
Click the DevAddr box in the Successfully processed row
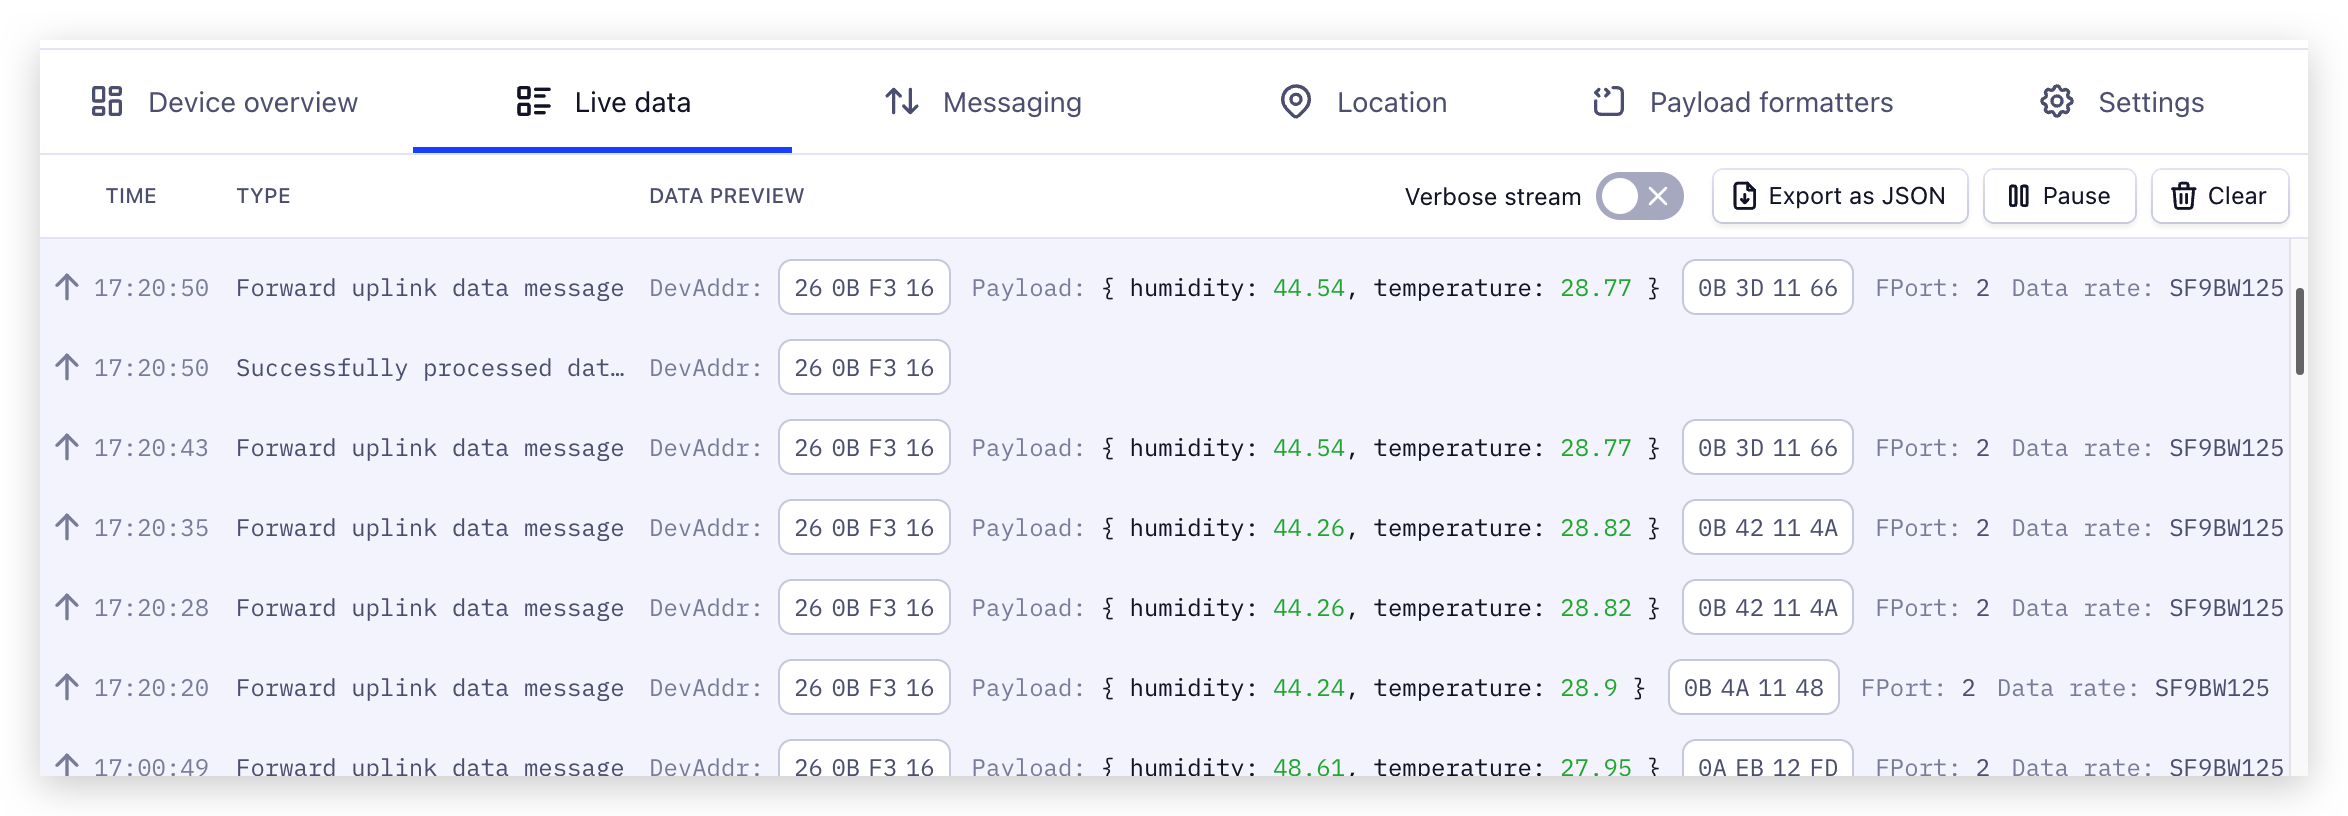coord(864,367)
